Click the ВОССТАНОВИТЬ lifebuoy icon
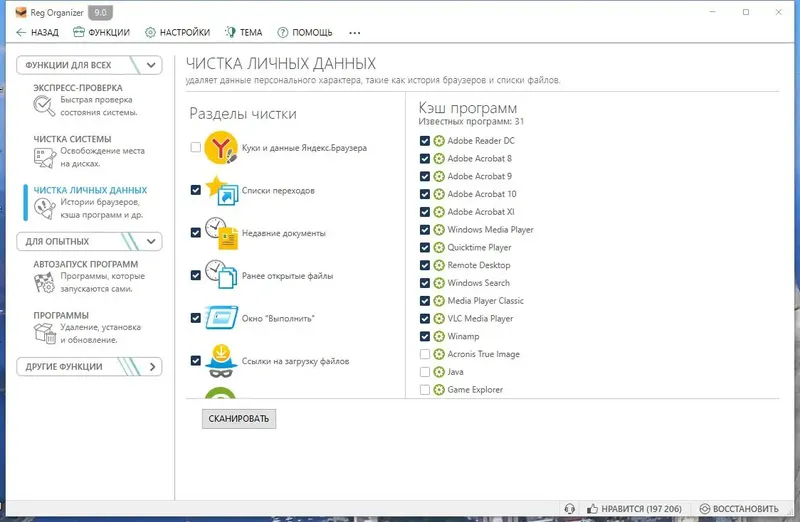Screen dimensions: 800x522 705,509
